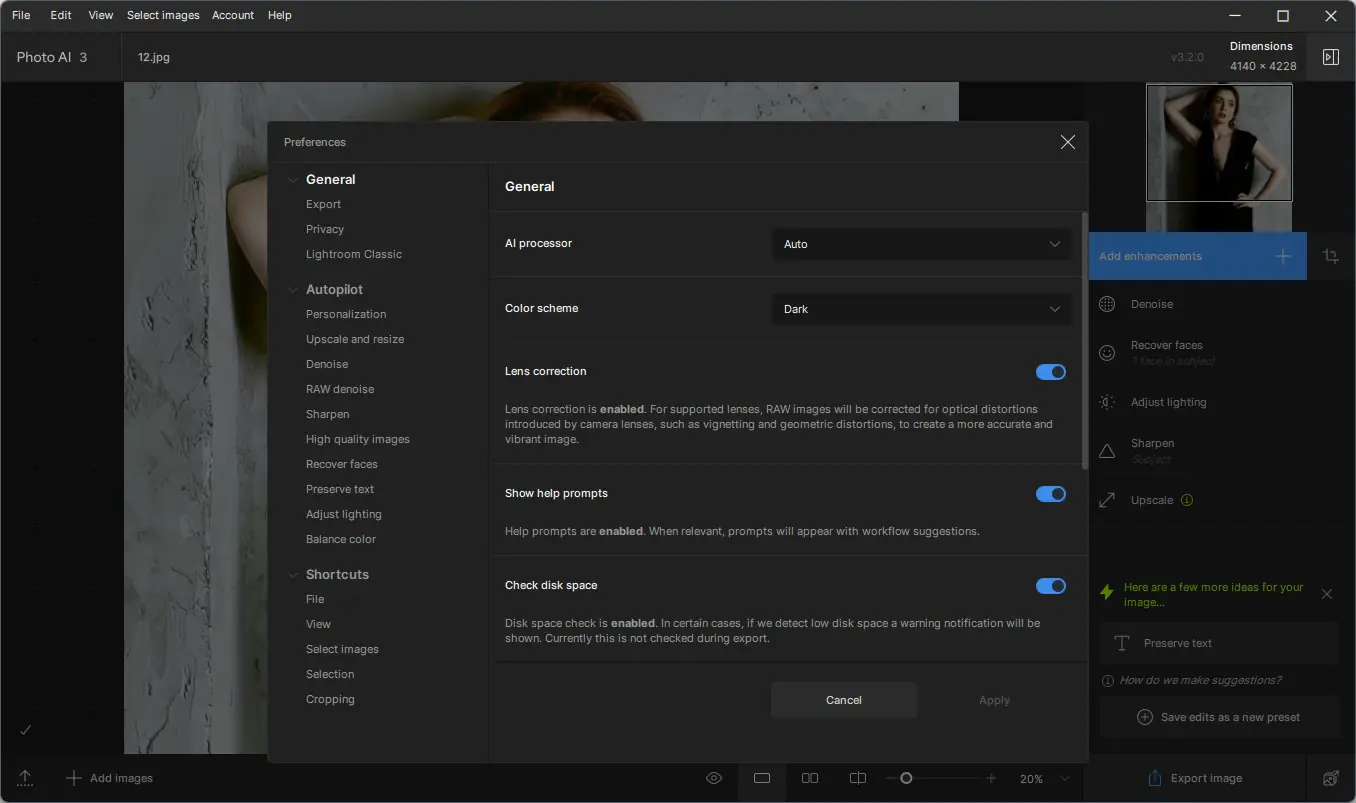Click the side-by-side view icon

810,778
